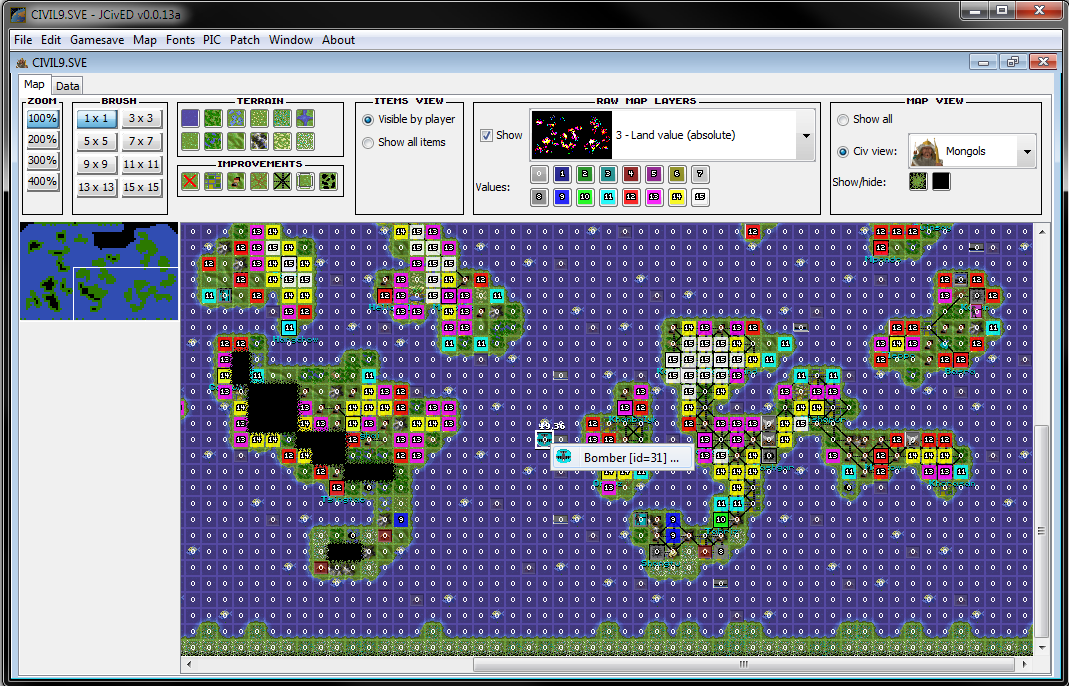
Task: Choose the 7 x 7 brush size
Action: pyautogui.click(x=141, y=141)
